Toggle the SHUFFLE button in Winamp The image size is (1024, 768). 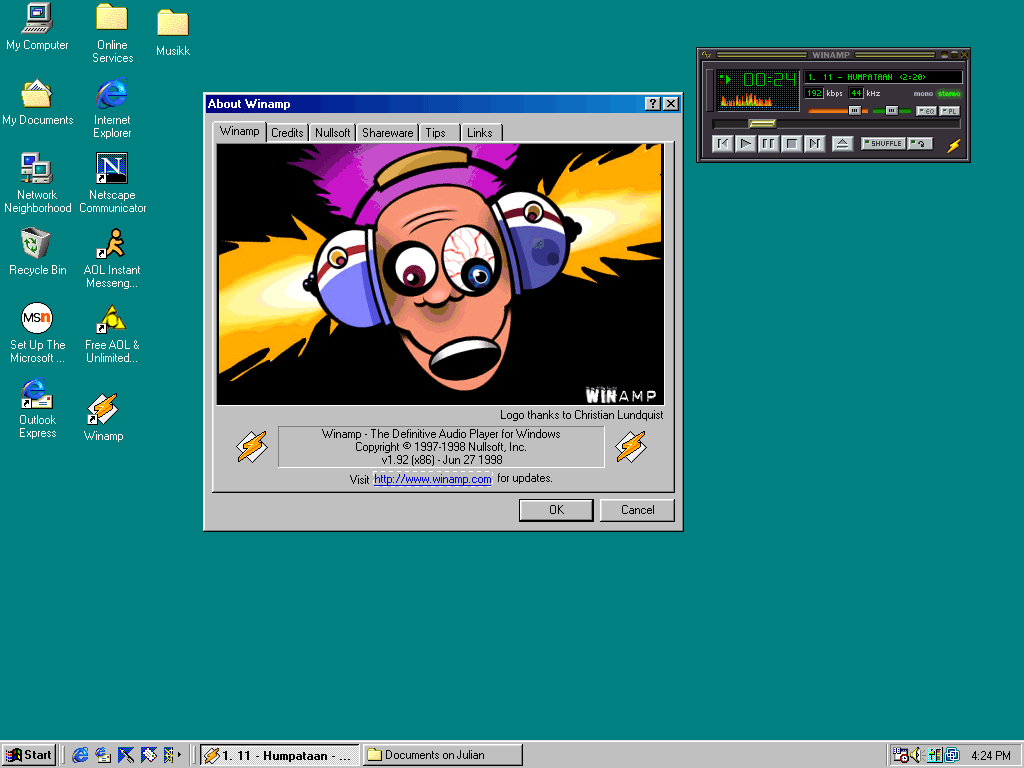(883, 144)
